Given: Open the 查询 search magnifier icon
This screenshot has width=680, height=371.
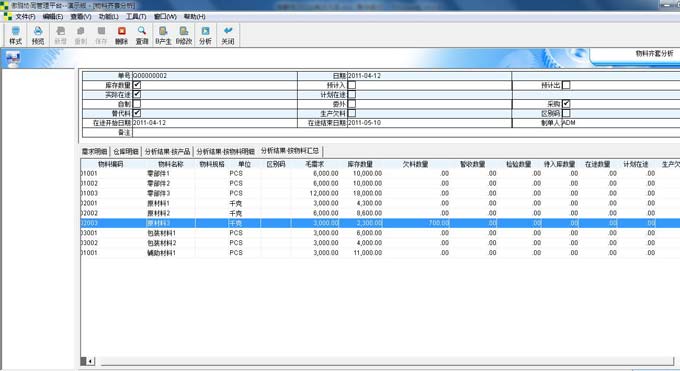Looking at the screenshot, I should pos(142,35).
